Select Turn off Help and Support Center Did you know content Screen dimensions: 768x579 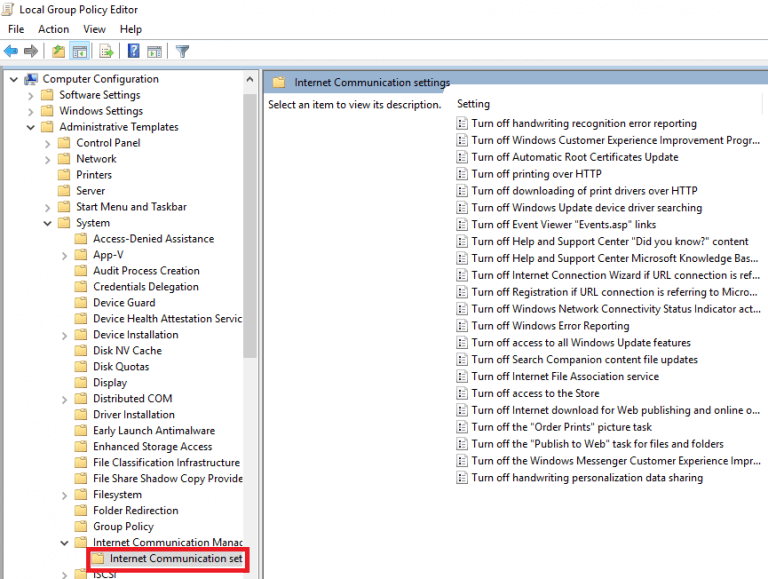pos(610,241)
